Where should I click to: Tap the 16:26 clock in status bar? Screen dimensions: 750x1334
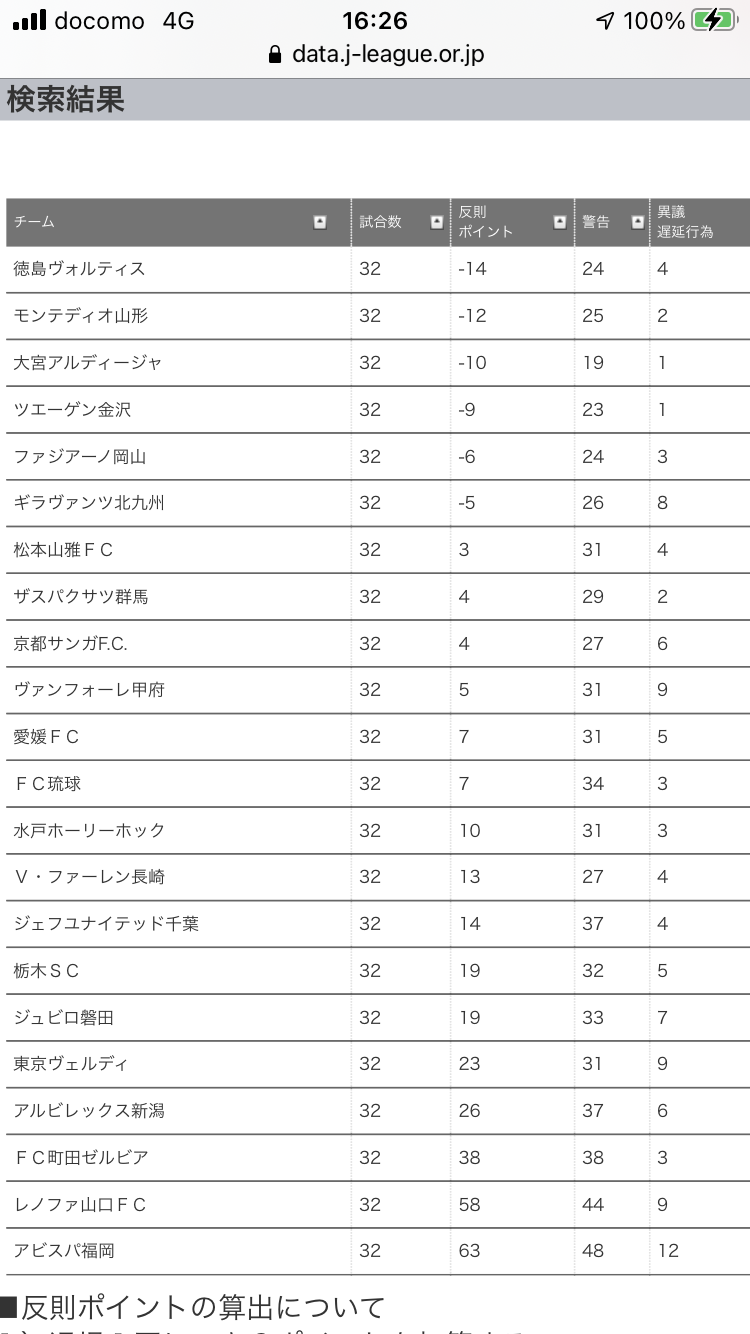pyautogui.click(x=375, y=21)
